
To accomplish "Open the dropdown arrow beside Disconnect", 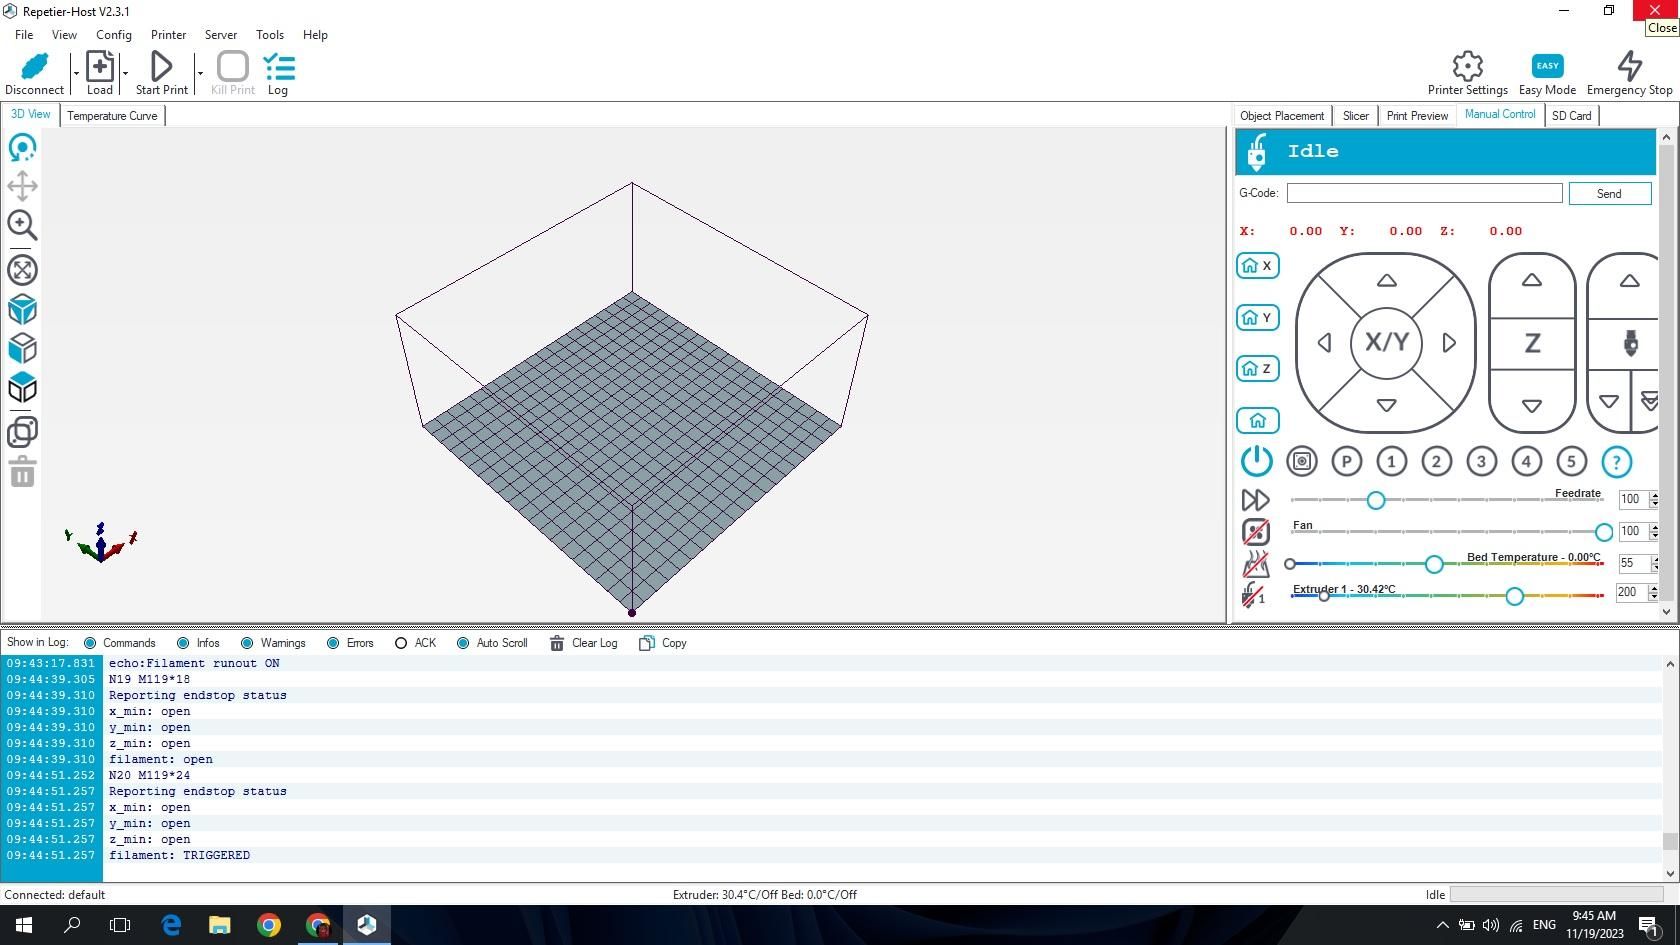I will [x=75, y=73].
